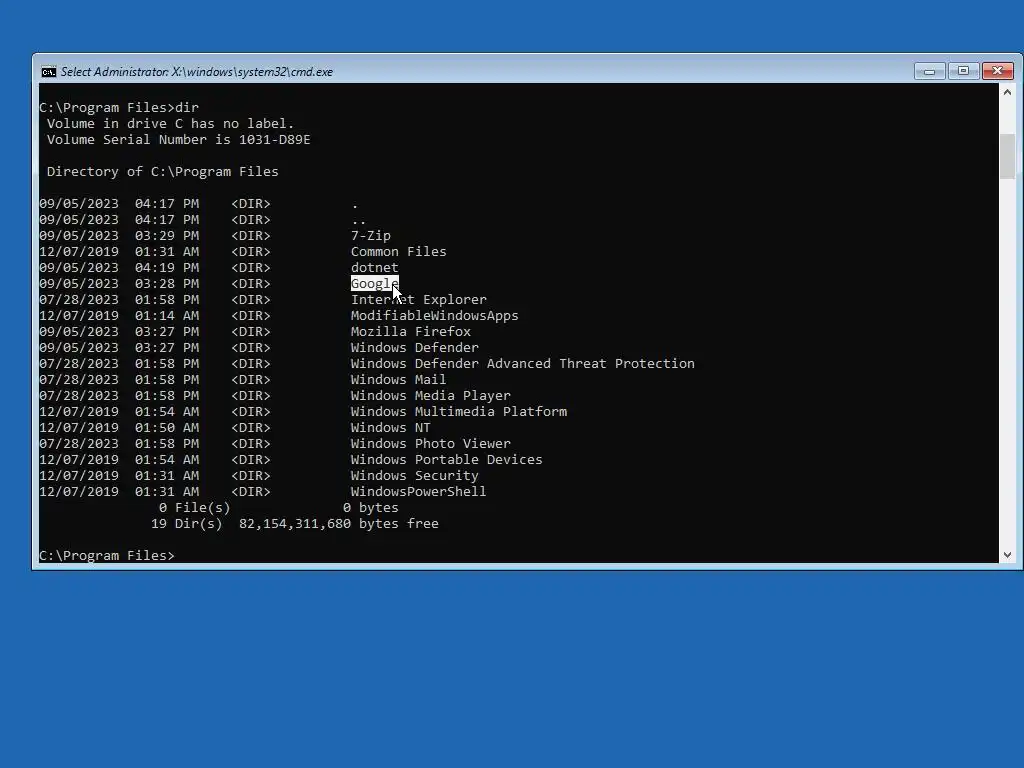Click the 'Windows Multimedia Platform' entry

pyautogui.click(x=458, y=411)
